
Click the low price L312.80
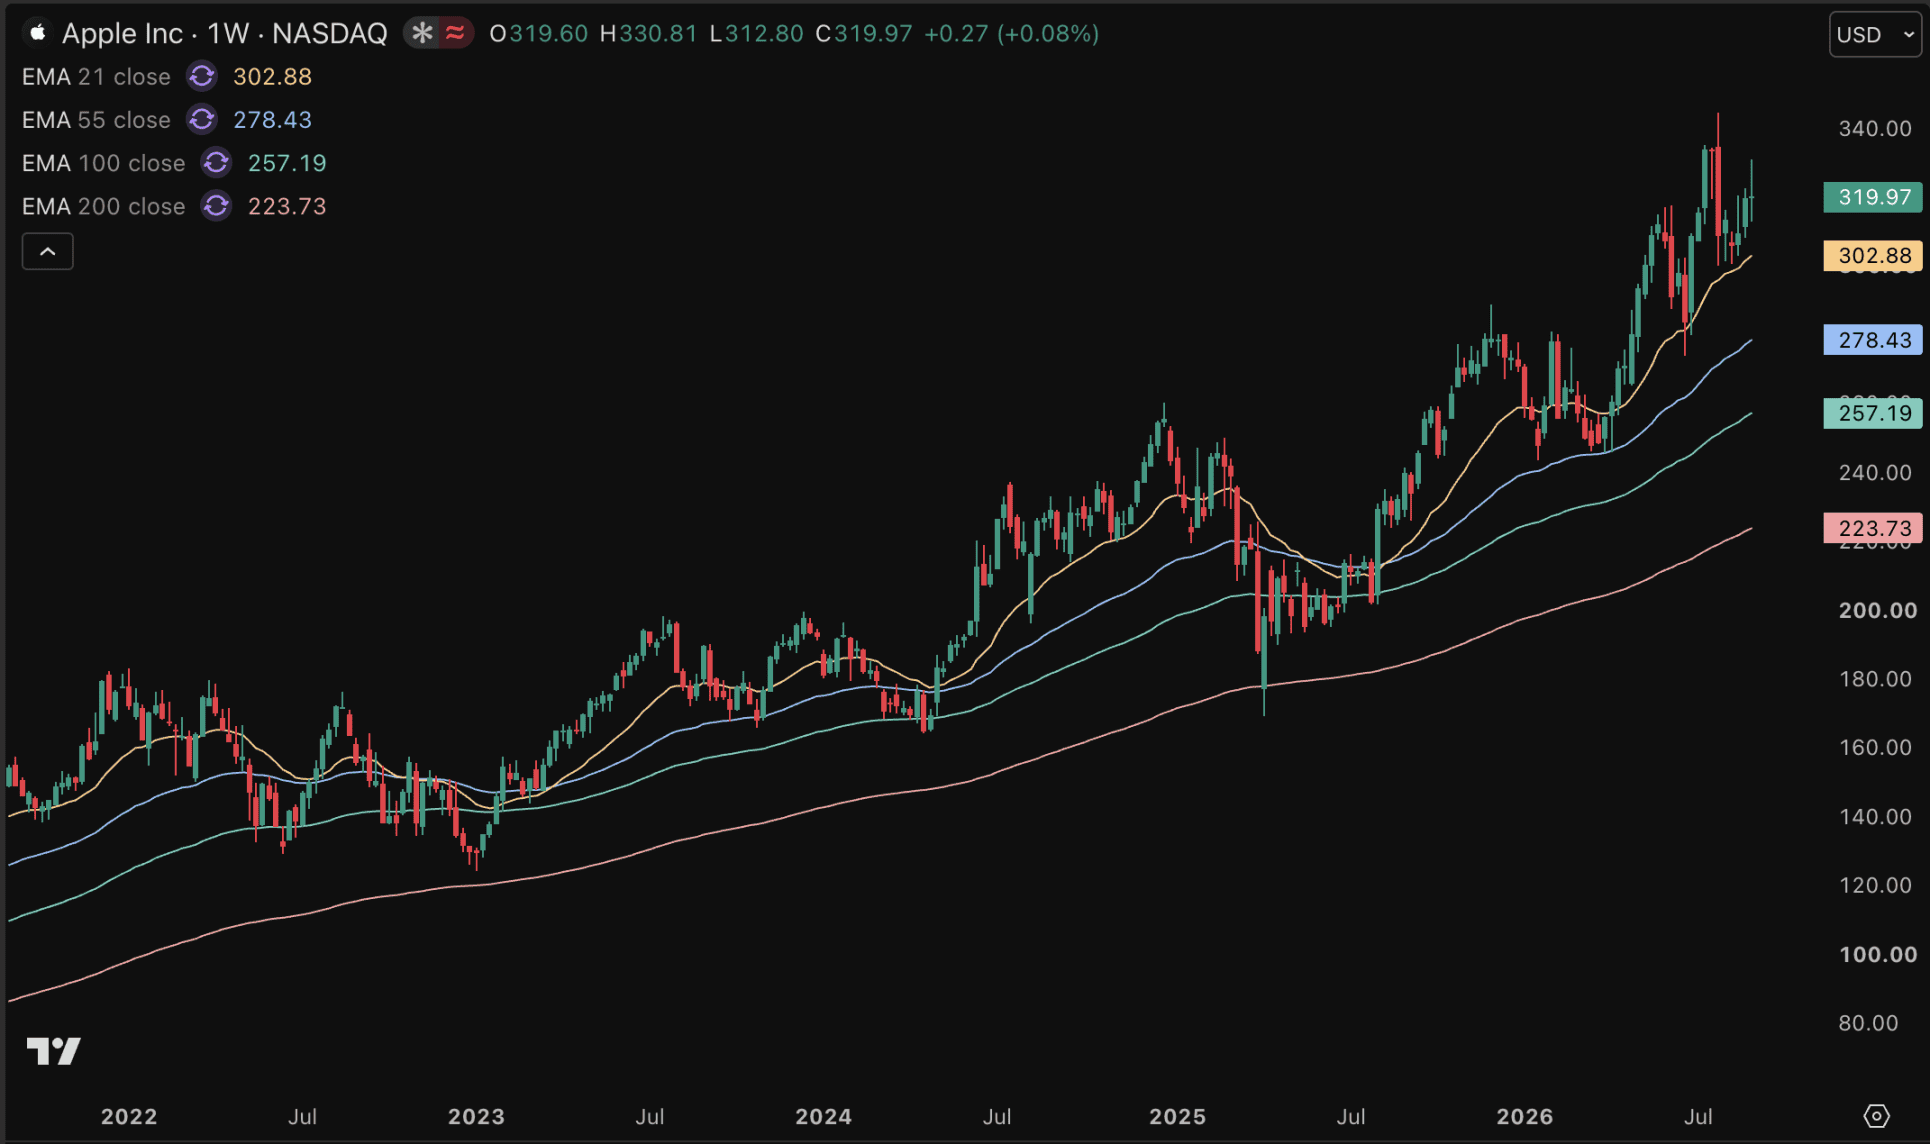tap(756, 33)
